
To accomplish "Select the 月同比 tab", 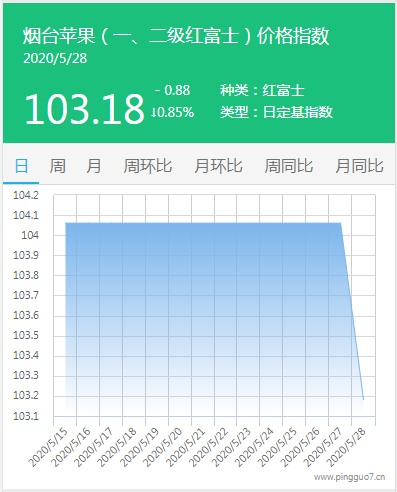I will 359,166.
